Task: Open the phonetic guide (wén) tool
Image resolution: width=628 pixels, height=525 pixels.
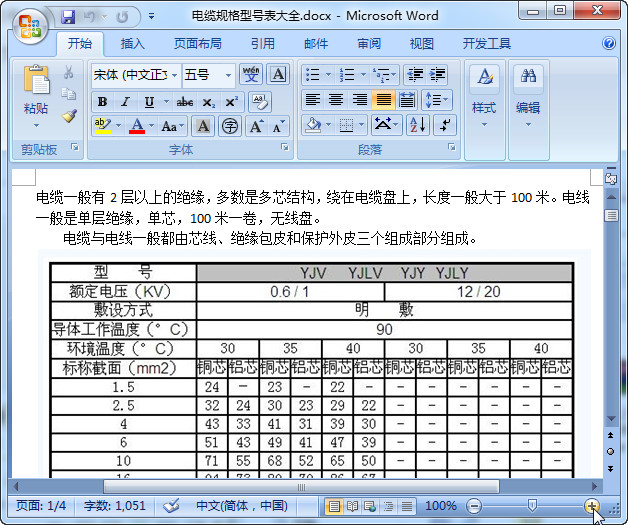Action: pyautogui.click(x=251, y=74)
